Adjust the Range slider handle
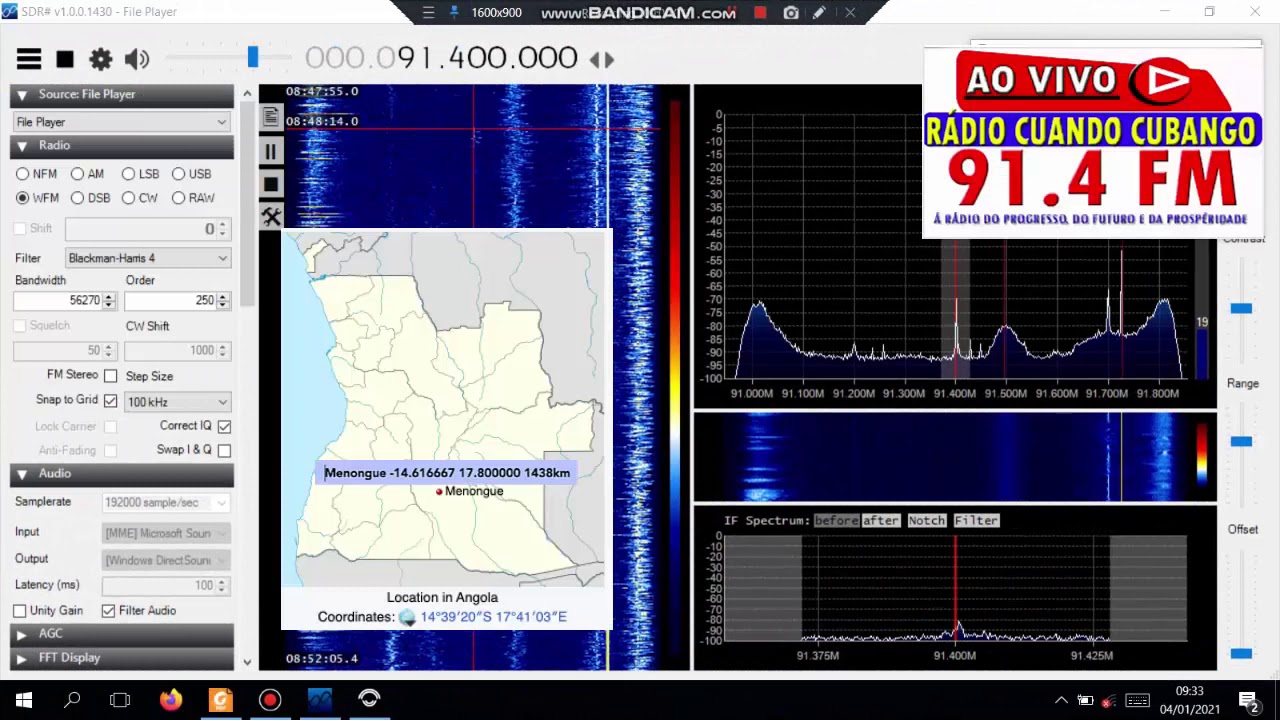The width and height of the screenshot is (1280, 720). [1241, 441]
